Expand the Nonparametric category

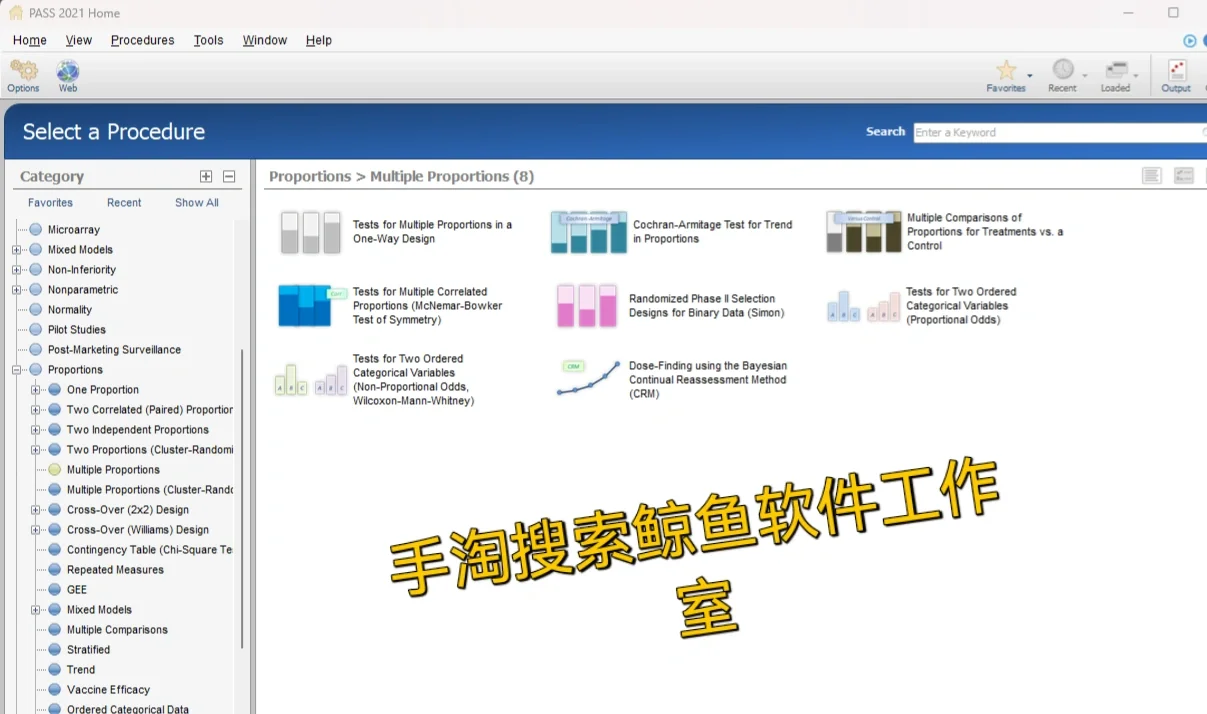[x=17, y=290]
